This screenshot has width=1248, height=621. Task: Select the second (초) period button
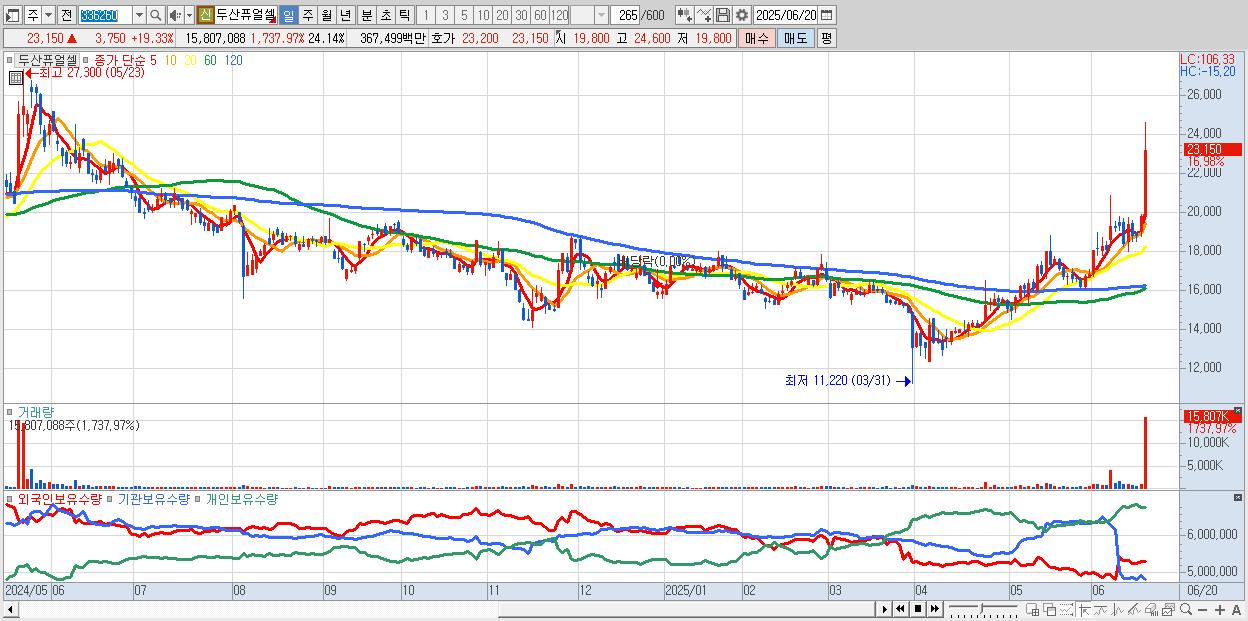pyautogui.click(x=385, y=15)
